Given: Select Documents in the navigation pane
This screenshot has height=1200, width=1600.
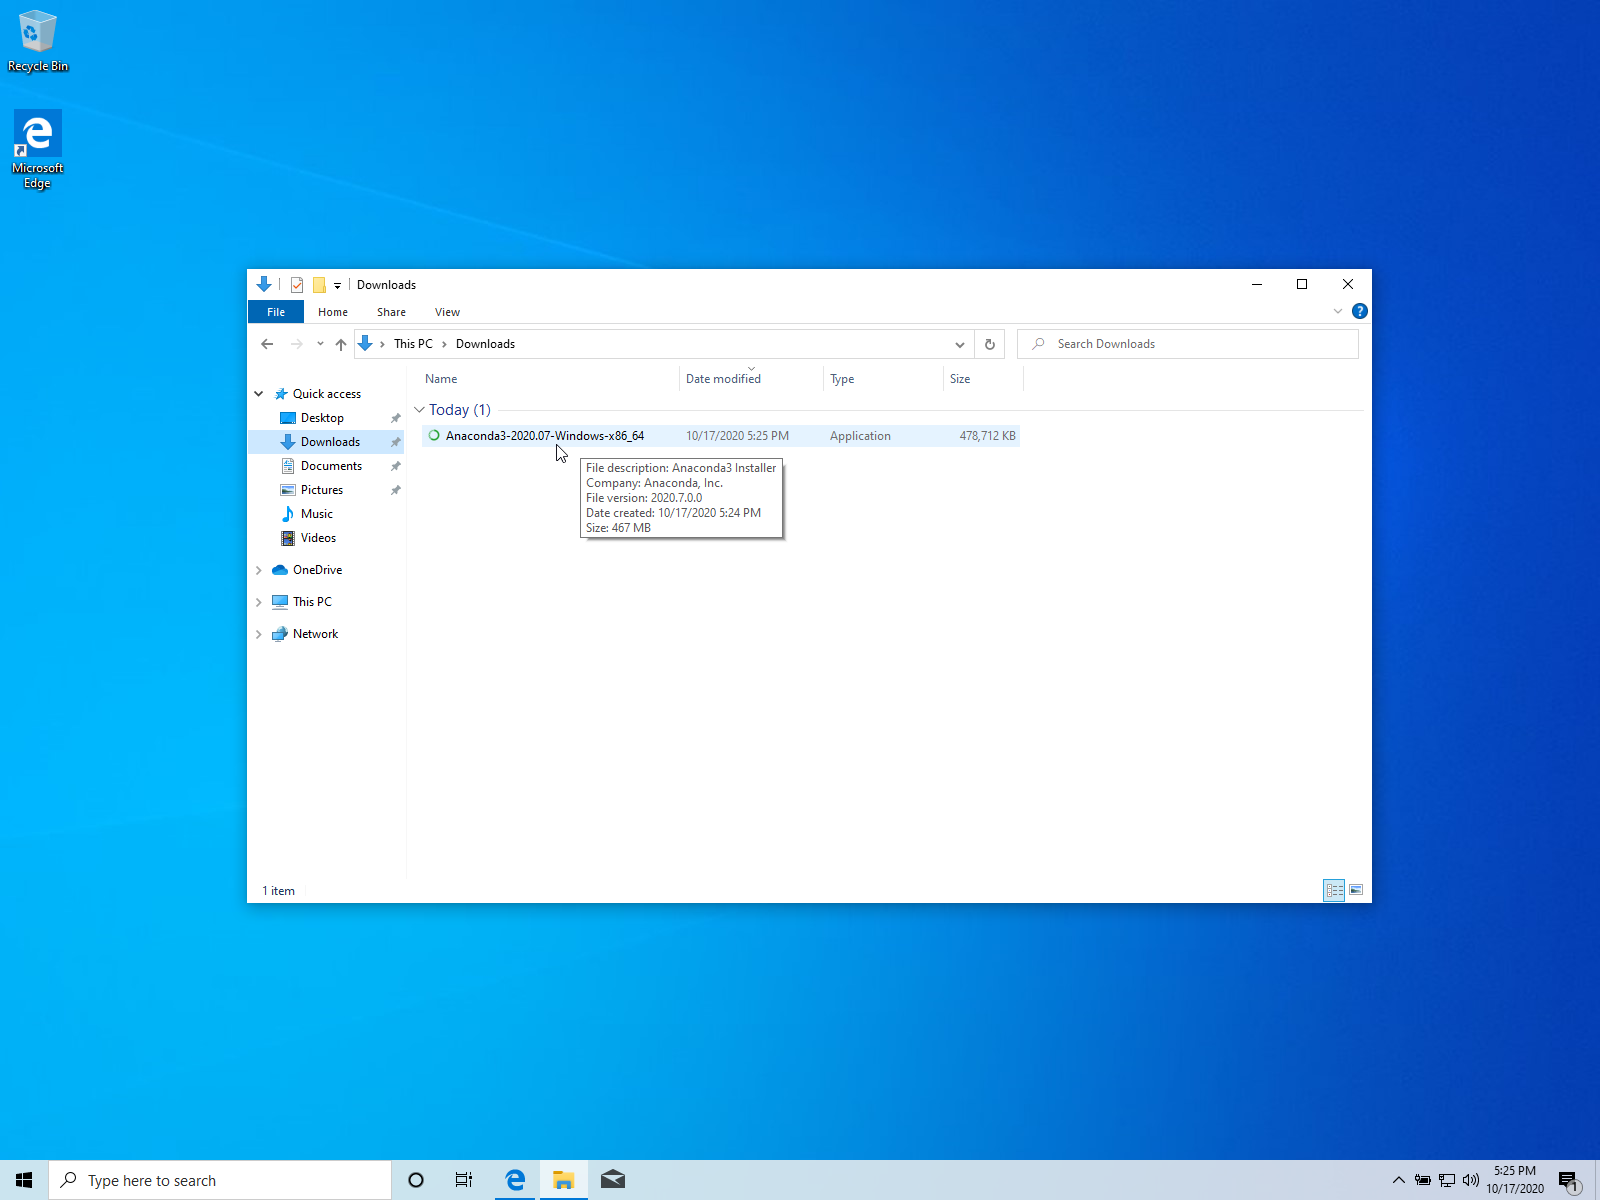Looking at the screenshot, I should coord(331,466).
